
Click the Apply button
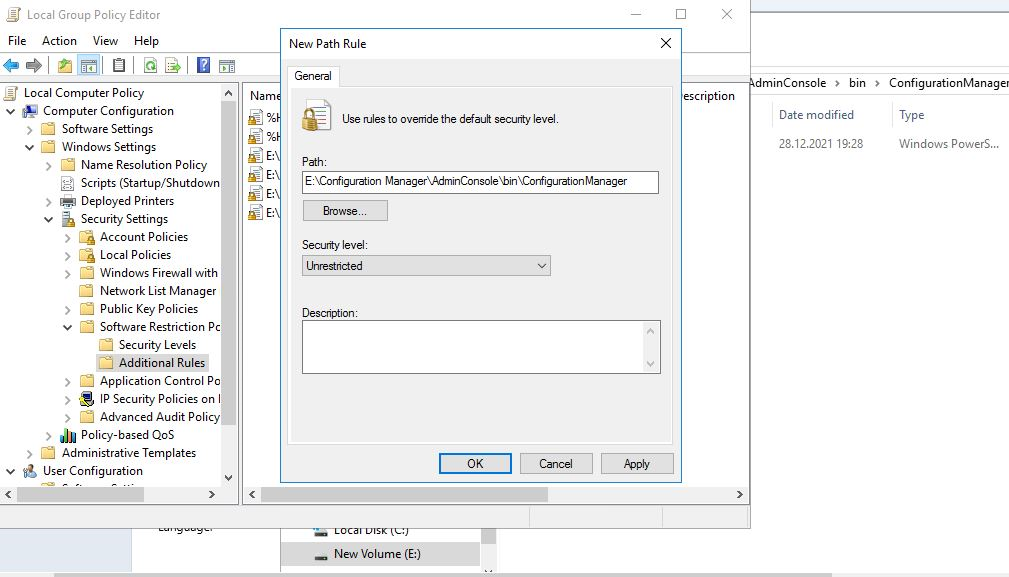click(x=637, y=464)
